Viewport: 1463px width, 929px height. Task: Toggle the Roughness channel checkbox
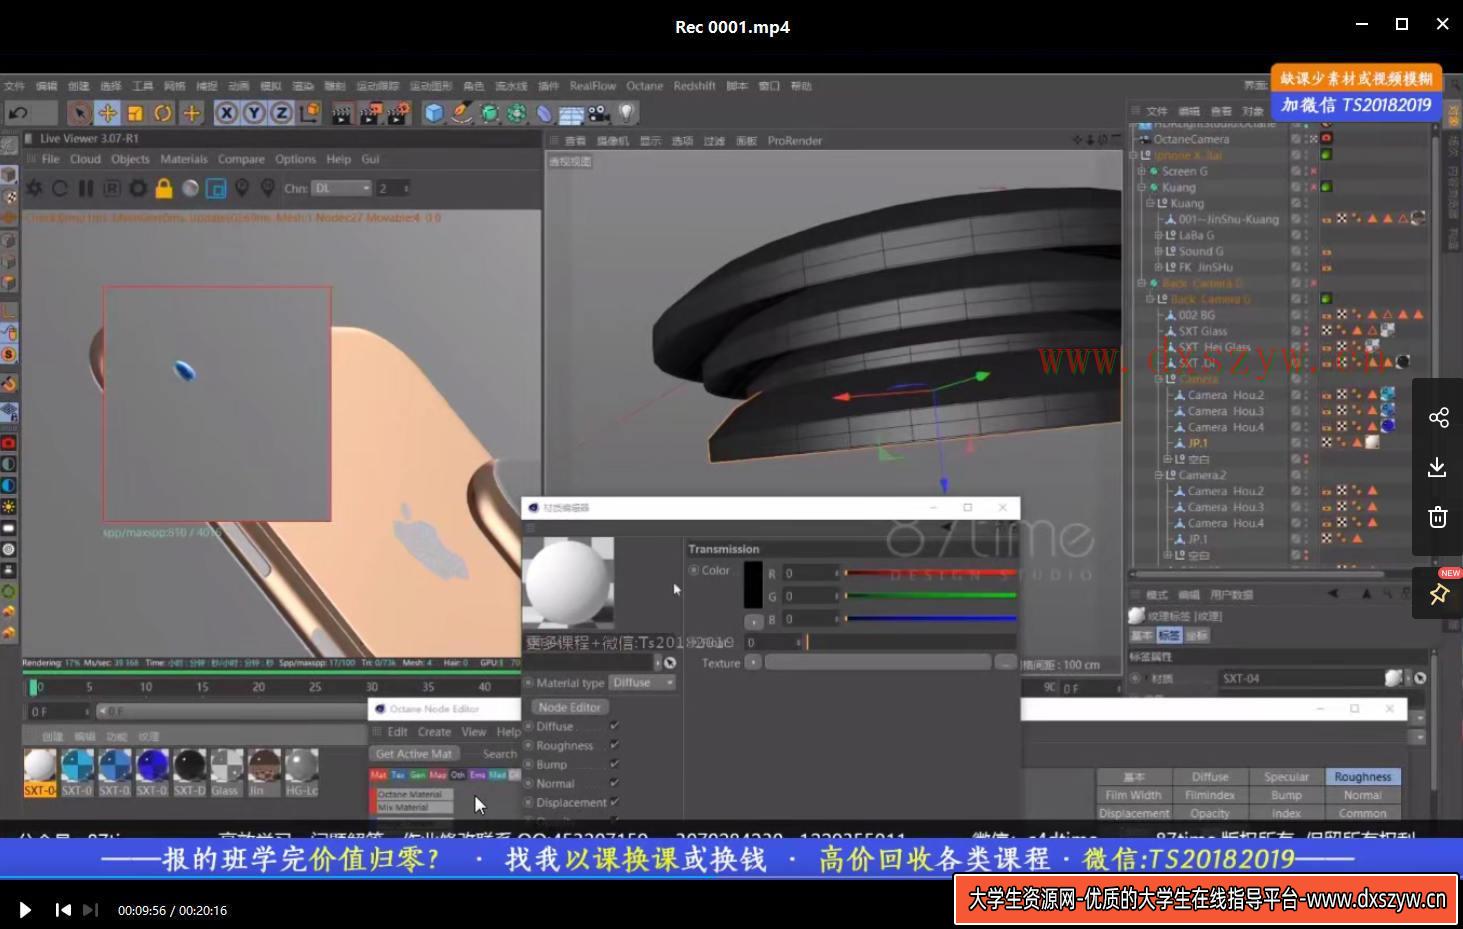614,746
